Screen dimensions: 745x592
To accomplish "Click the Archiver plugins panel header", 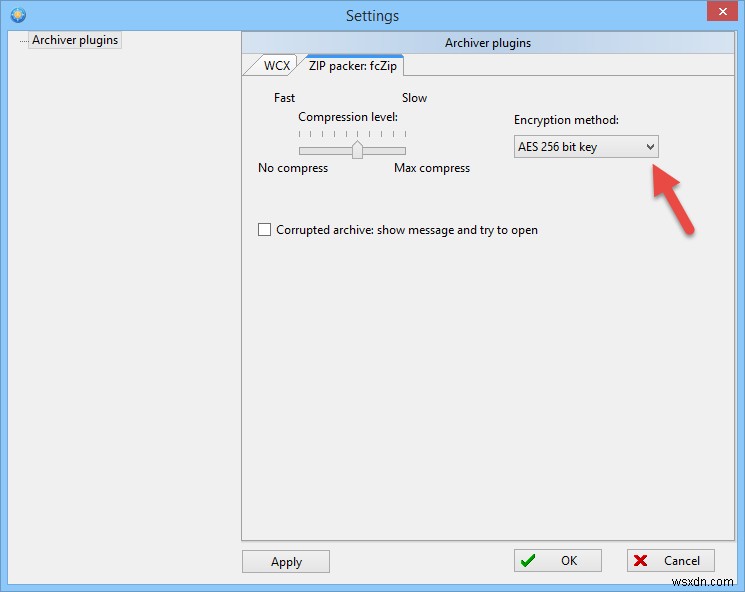I will coord(488,43).
